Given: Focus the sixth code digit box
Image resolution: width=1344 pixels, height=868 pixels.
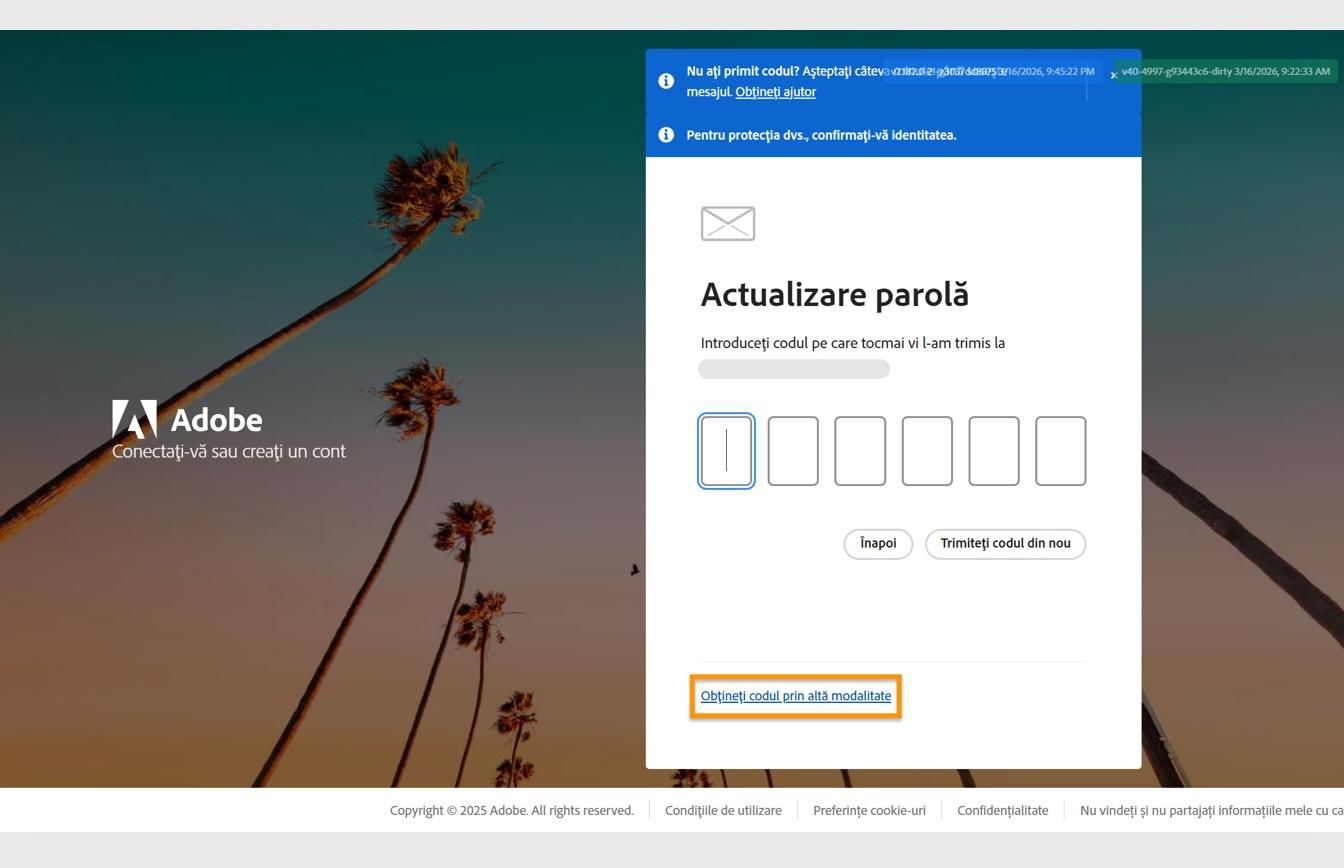Looking at the screenshot, I should [x=1061, y=451].
